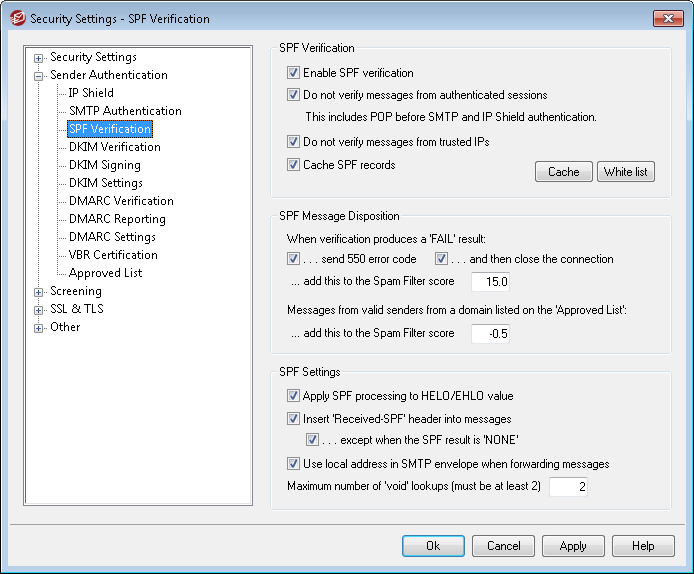Click the Cache button
This screenshot has width=694, height=574.
(563, 172)
